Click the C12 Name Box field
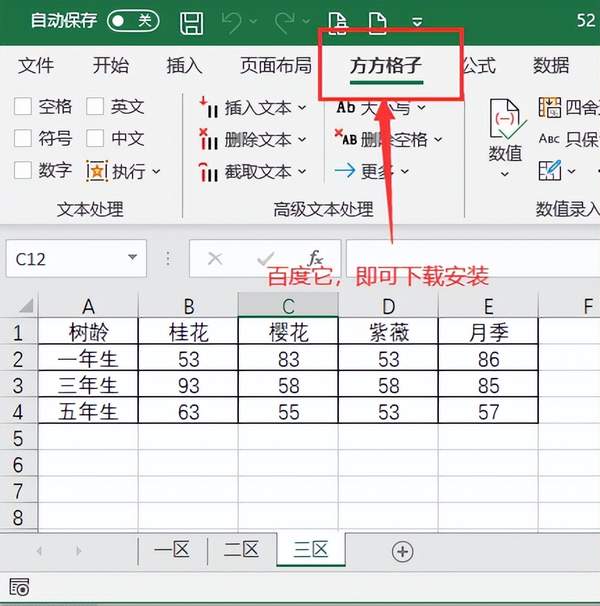This screenshot has height=606, width=600. click(x=76, y=258)
